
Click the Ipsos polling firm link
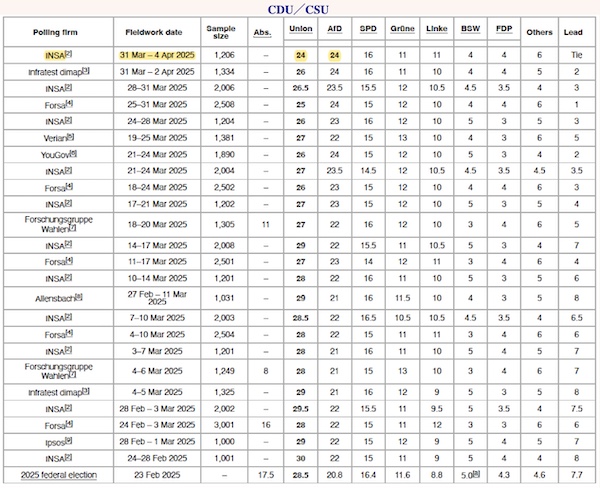click(55, 441)
